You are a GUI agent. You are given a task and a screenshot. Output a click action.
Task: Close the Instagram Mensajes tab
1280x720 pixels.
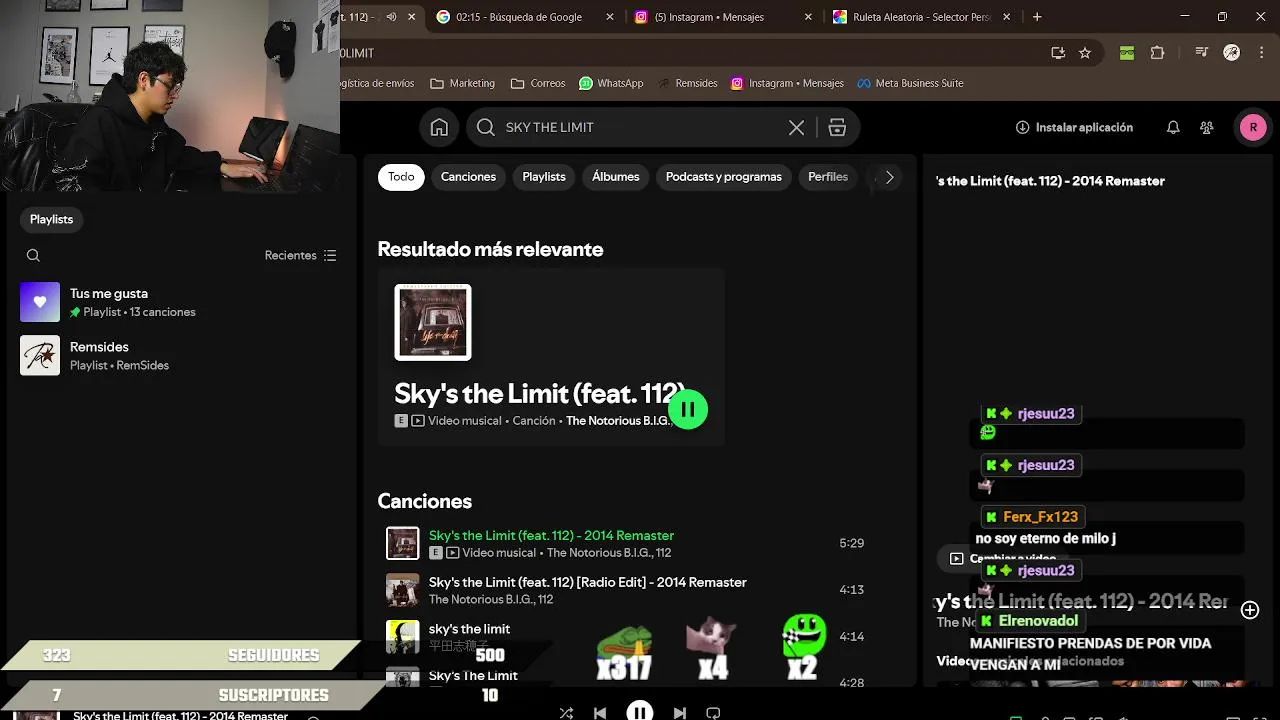pos(809,17)
